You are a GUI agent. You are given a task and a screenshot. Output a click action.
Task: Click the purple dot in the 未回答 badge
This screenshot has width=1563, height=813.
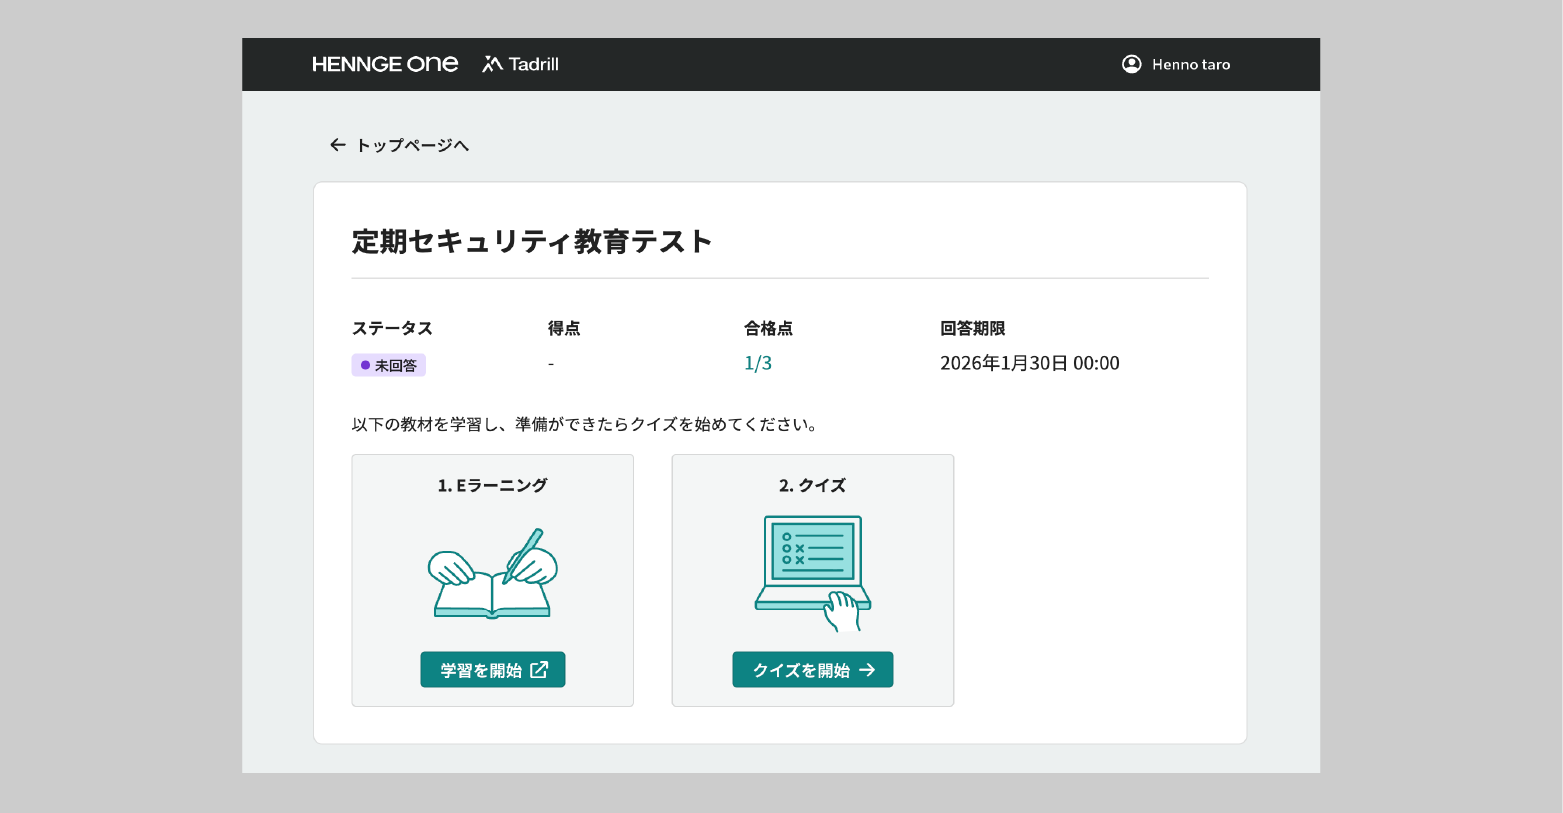tap(365, 366)
